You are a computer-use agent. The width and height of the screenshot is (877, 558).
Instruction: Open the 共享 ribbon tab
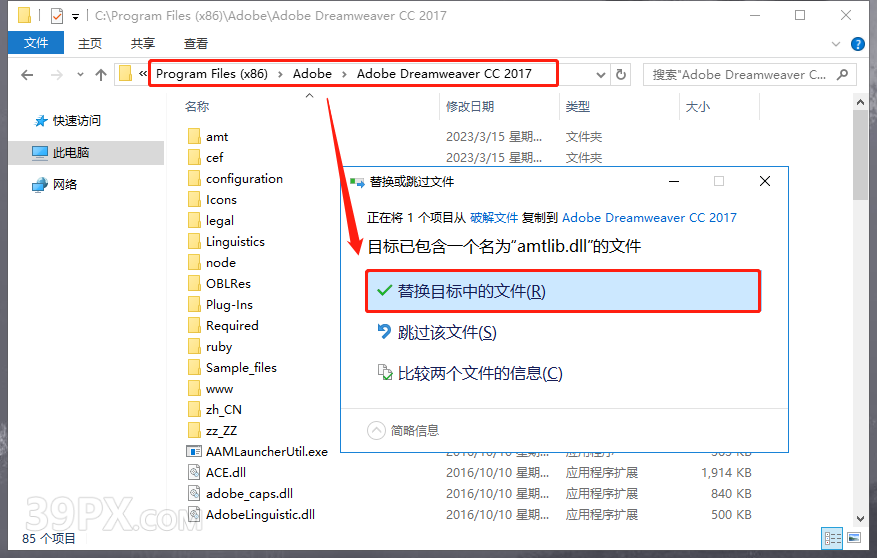pyautogui.click(x=143, y=44)
